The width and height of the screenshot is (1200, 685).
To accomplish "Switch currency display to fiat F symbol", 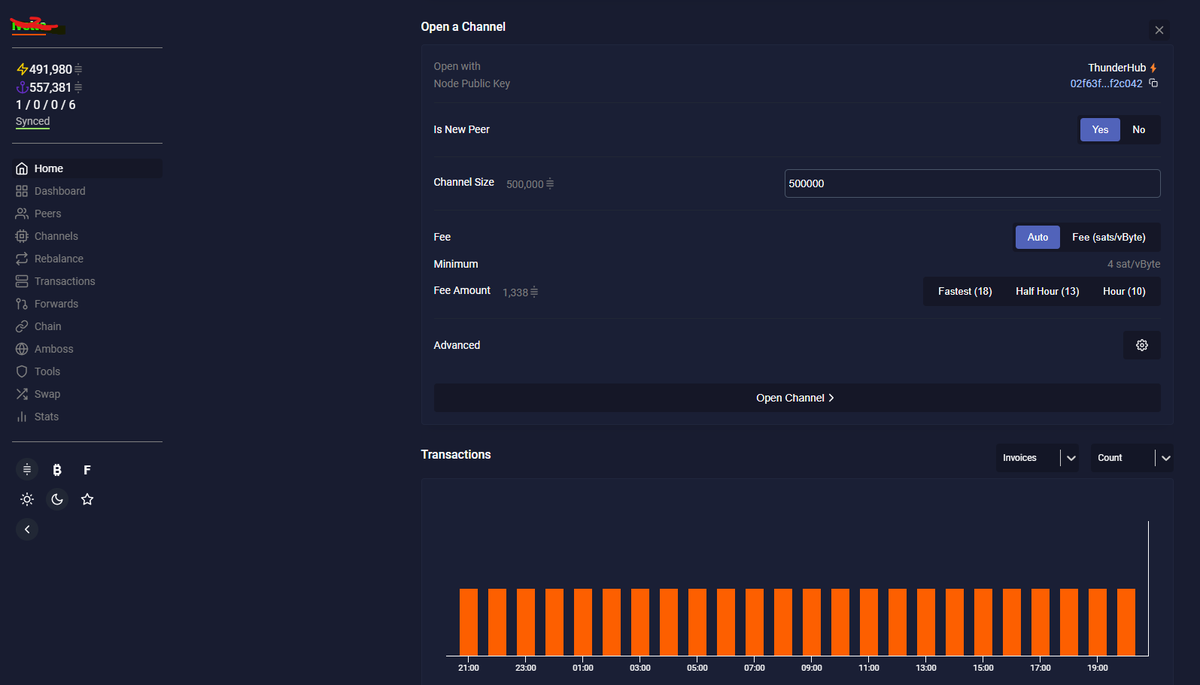I will 87,469.
